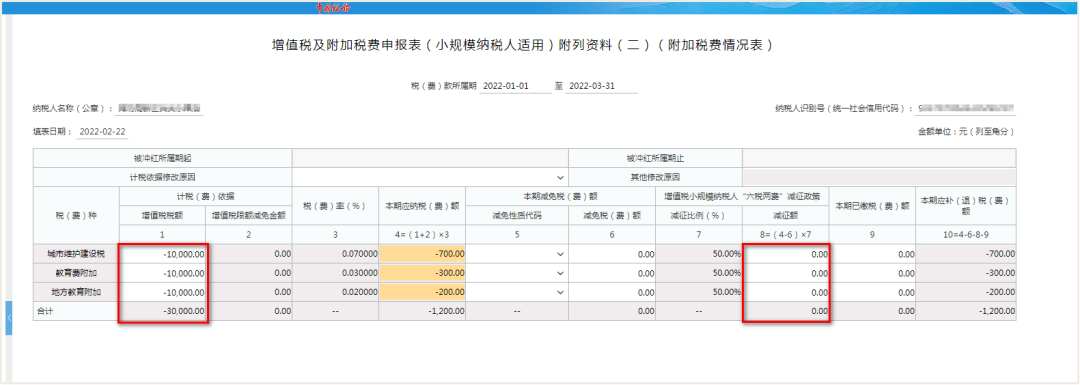
Task: Edit 本期已缴税额 for 城市维护建设税 row
Action: click(873, 254)
